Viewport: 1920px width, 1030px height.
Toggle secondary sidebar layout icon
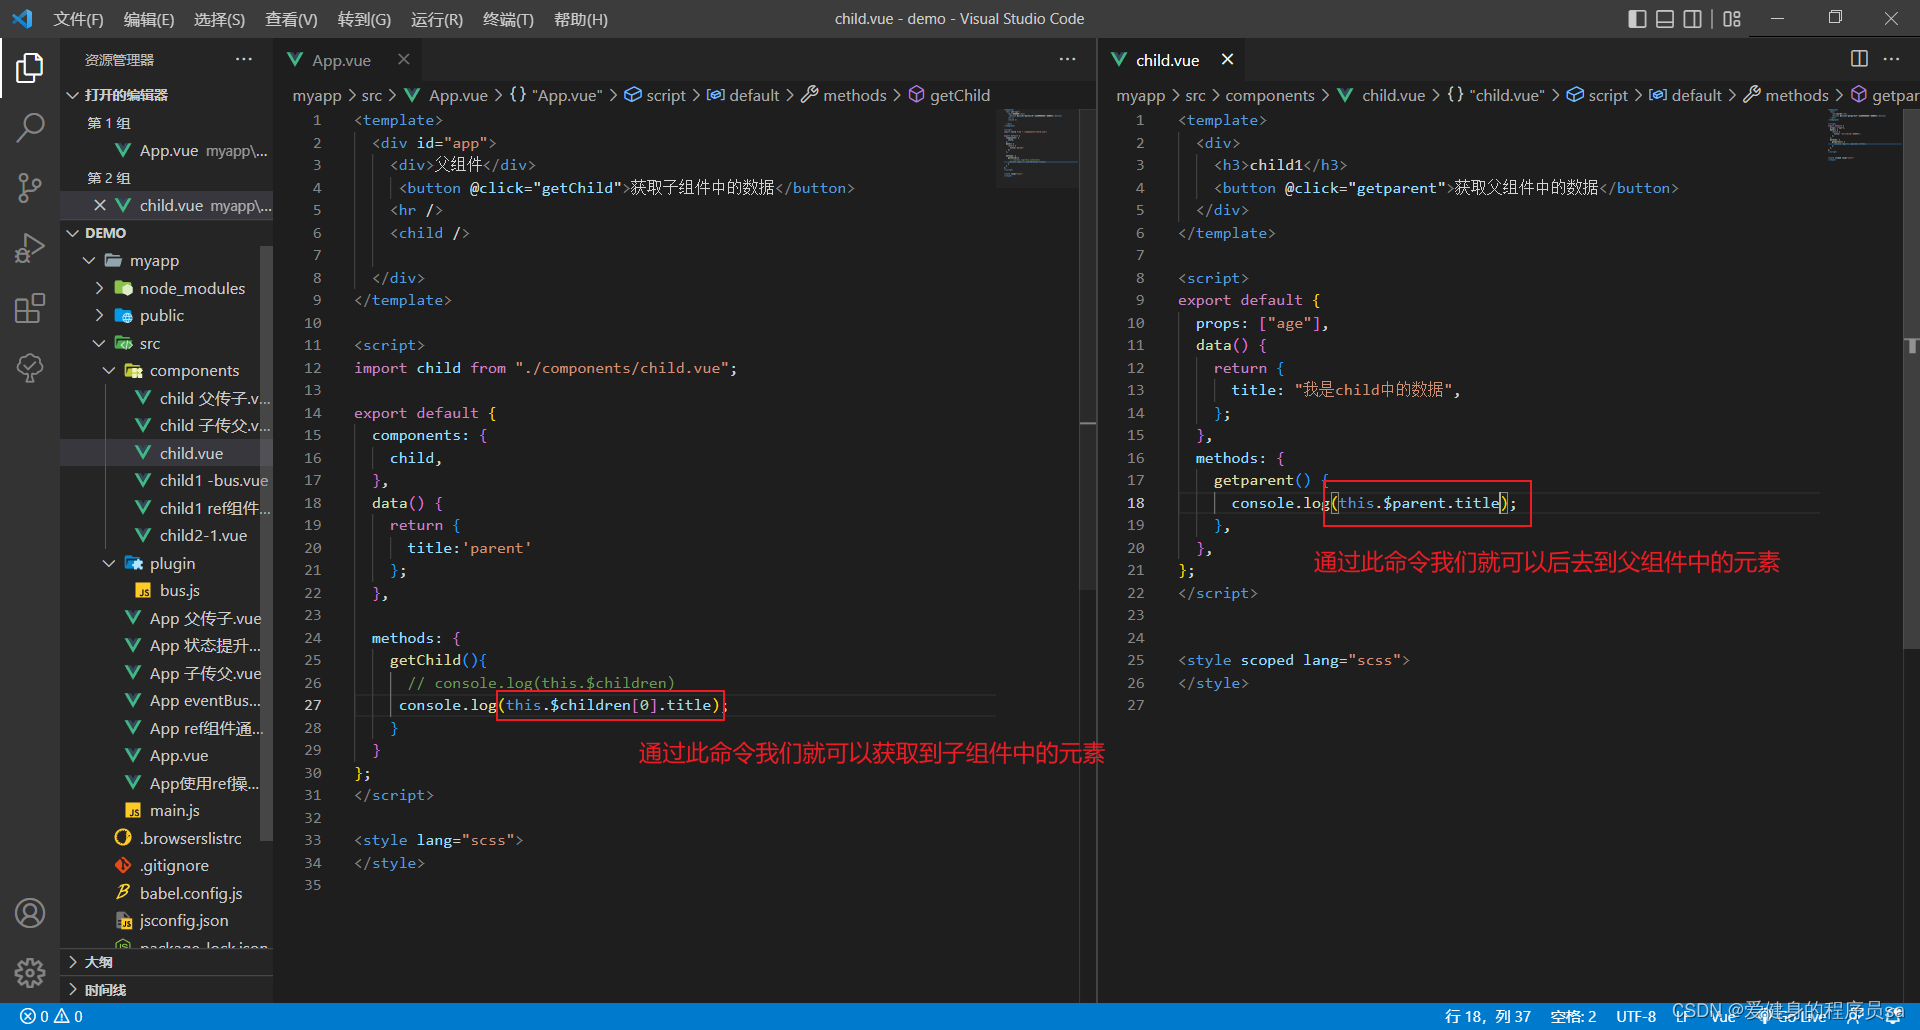point(1692,19)
